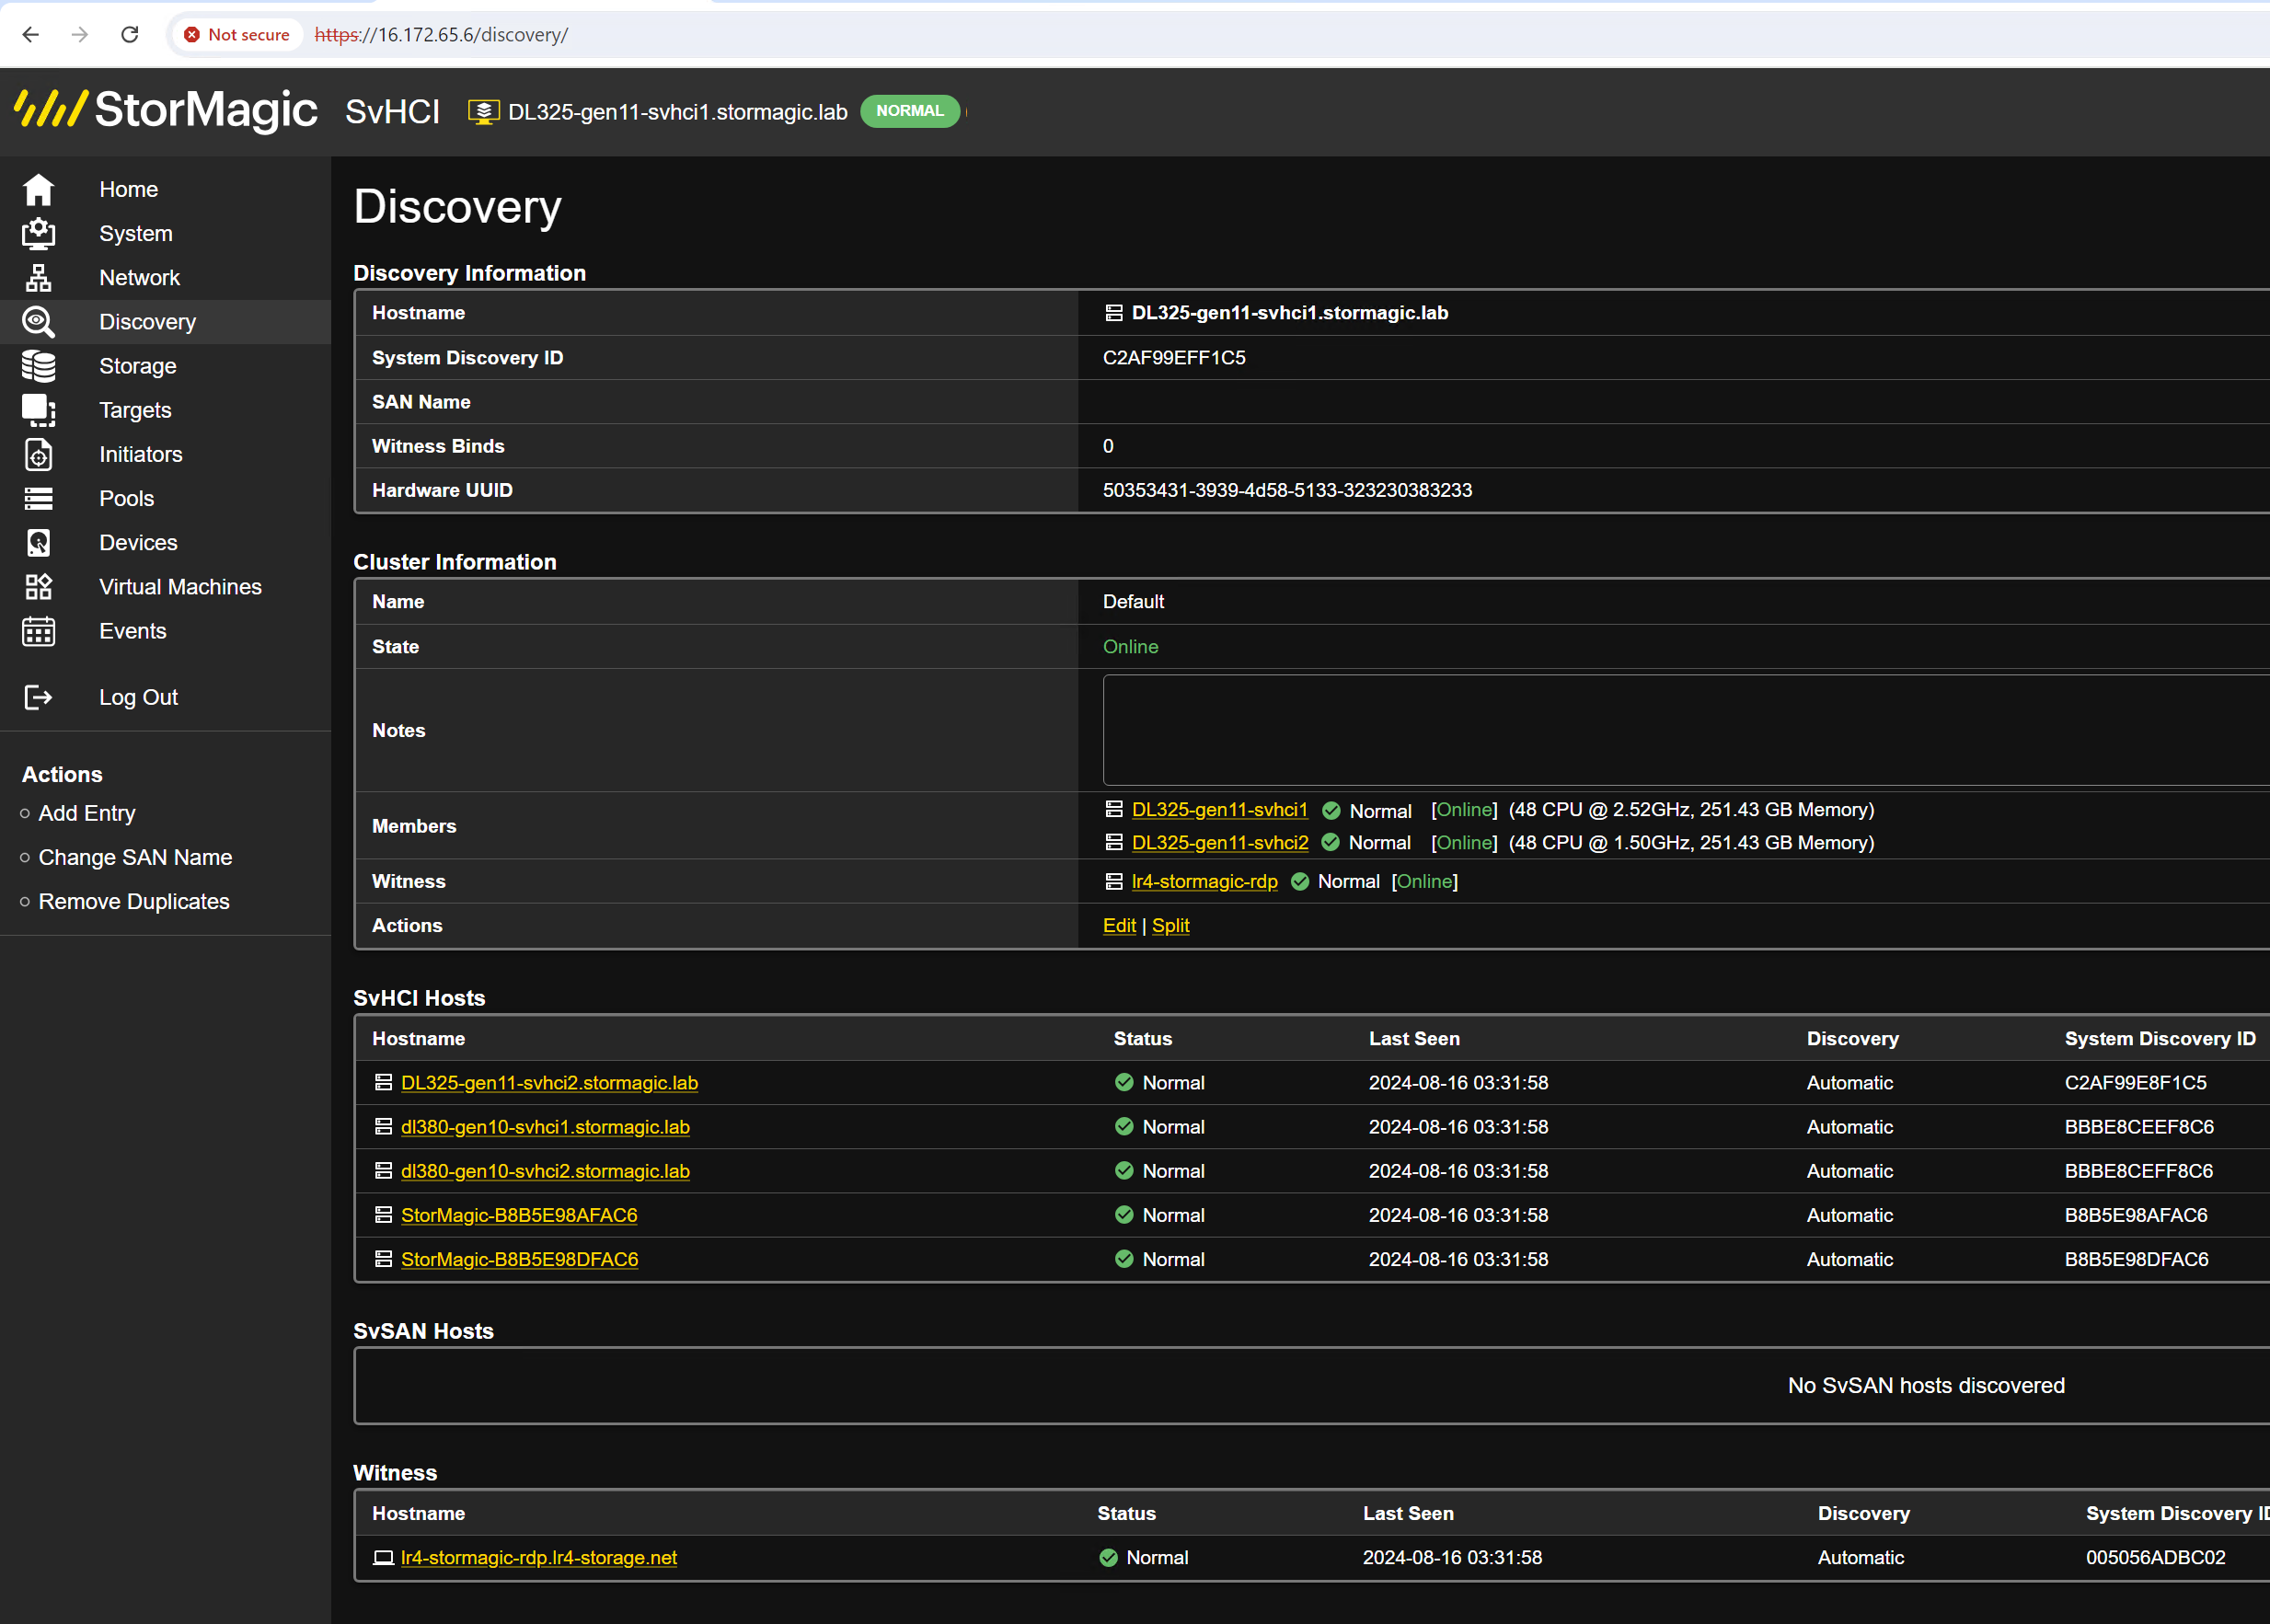
Task: Click the Events calendar icon
Action: click(38, 631)
